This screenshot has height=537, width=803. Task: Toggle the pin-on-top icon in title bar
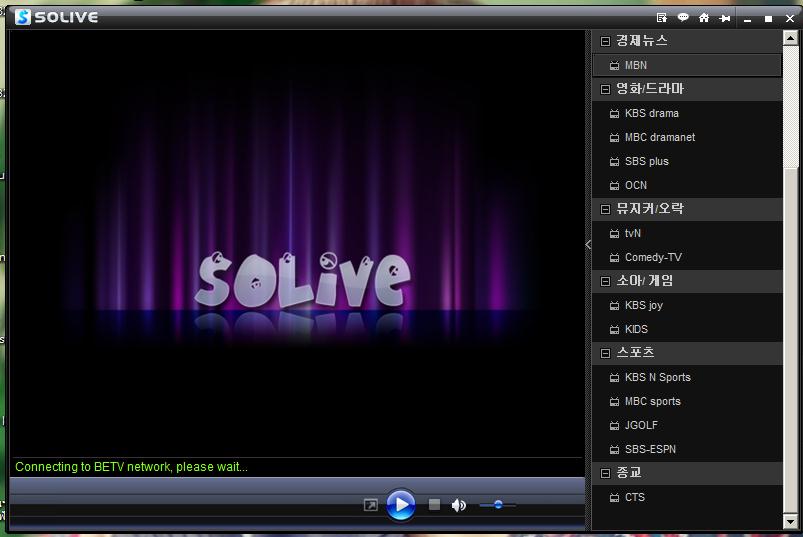click(x=725, y=18)
